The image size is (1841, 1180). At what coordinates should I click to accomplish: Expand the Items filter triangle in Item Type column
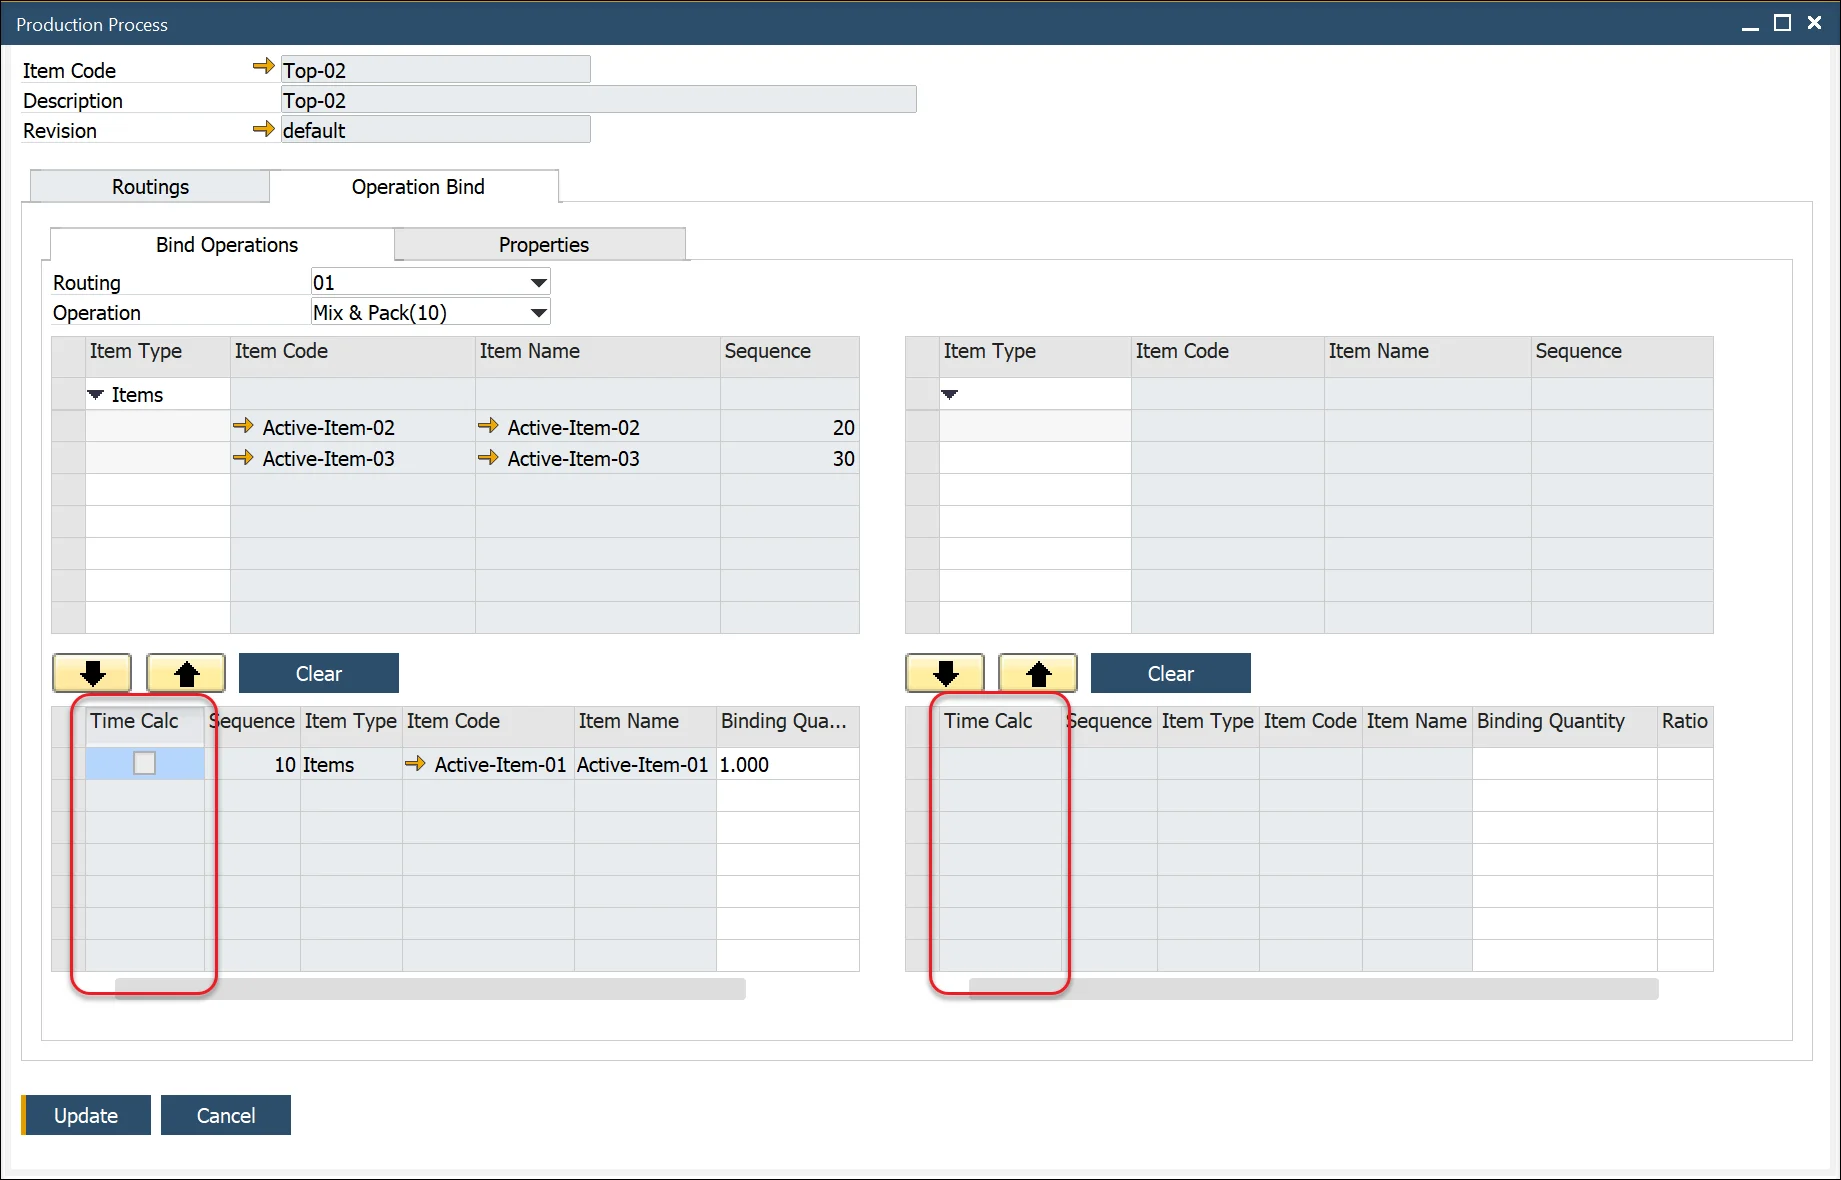pos(96,394)
